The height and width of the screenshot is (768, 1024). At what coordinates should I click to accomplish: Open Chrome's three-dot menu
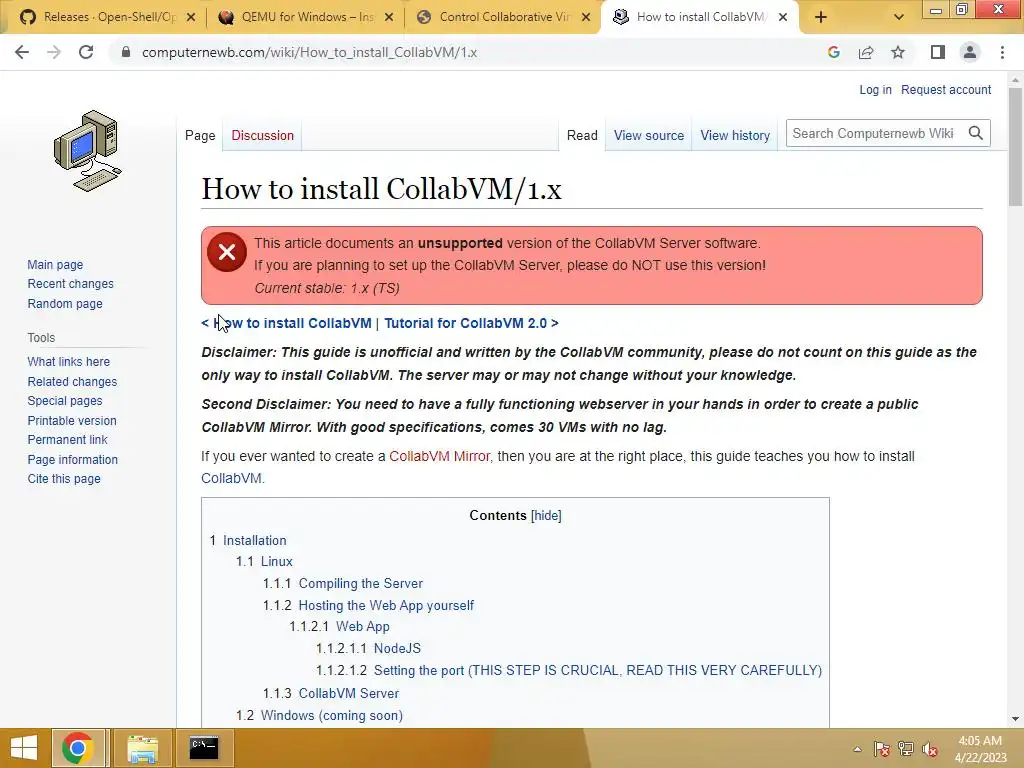pos(1002,52)
